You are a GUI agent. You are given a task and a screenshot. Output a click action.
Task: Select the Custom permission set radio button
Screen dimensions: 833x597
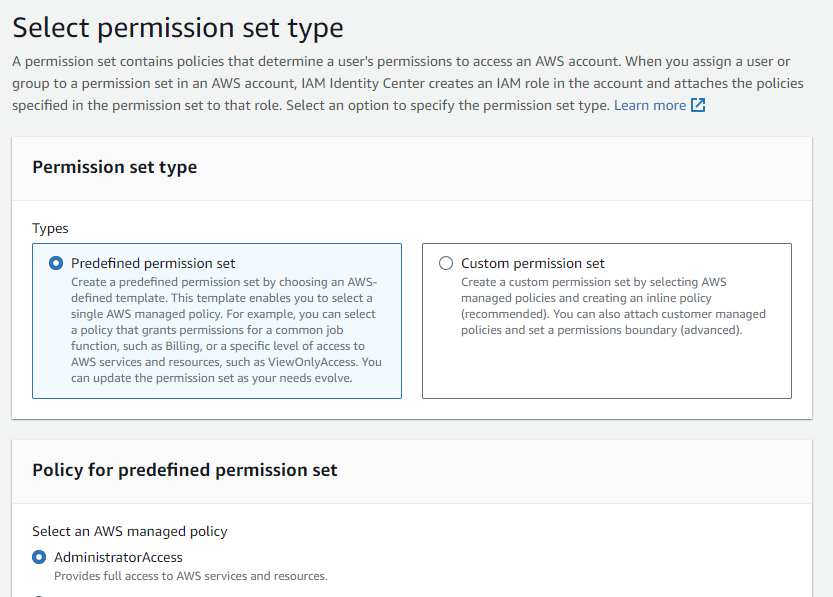(x=446, y=264)
